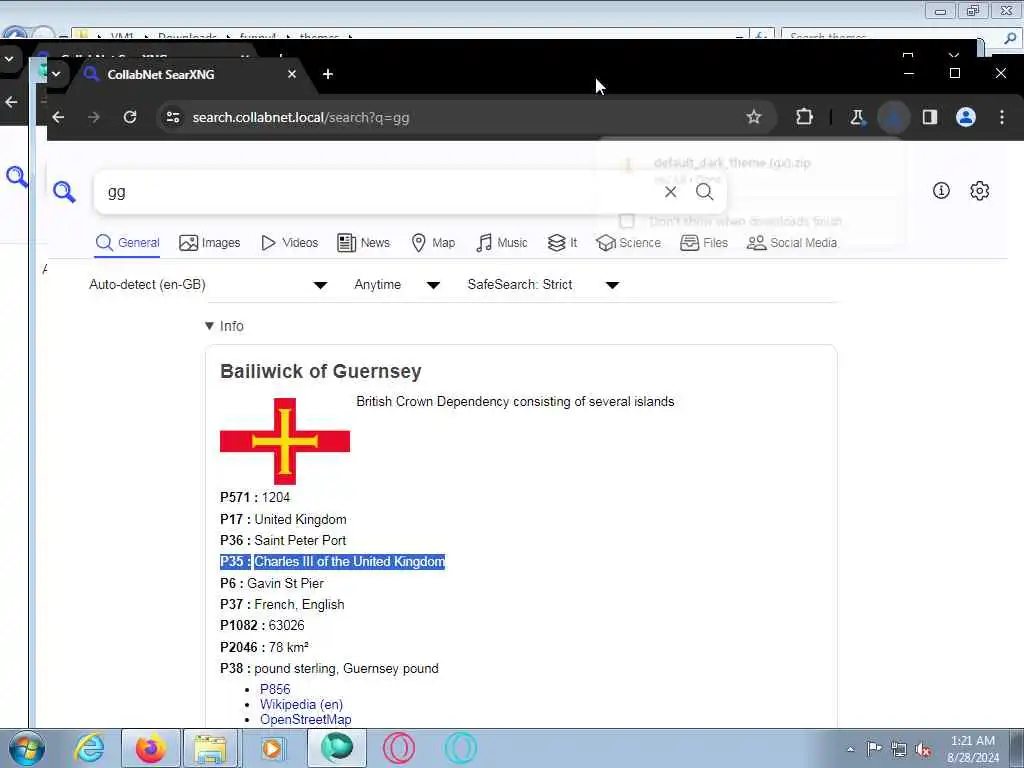Collapse the Info section
This screenshot has width=1024, height=768.
coord(224,326)
